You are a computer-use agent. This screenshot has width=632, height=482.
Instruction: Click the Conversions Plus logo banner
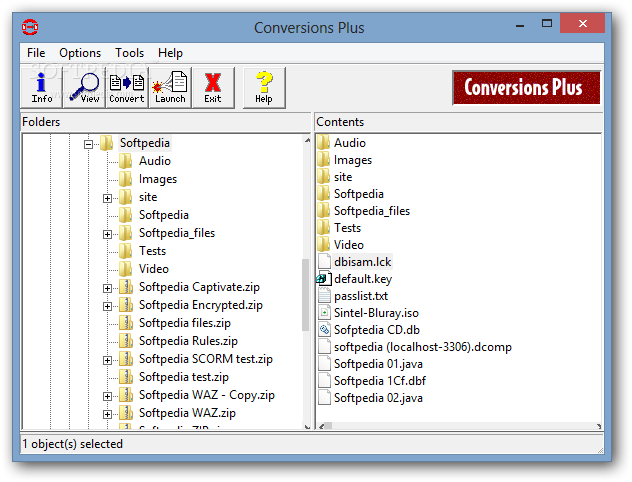click(526, 87)
